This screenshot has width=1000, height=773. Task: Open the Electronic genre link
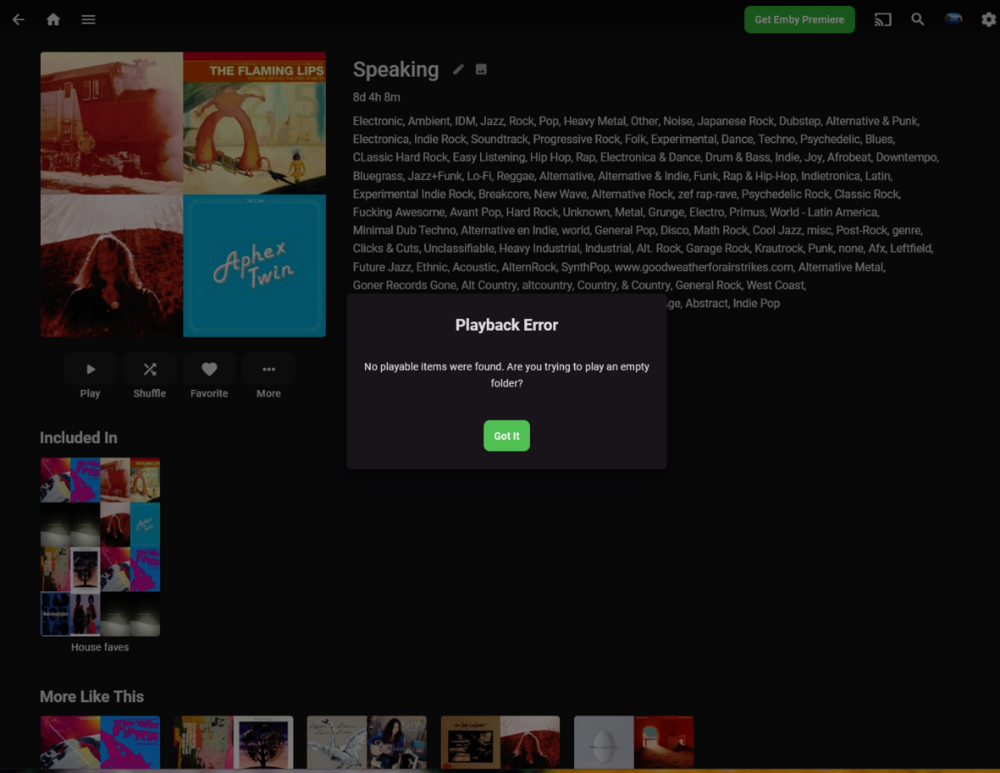click(377, 120)
